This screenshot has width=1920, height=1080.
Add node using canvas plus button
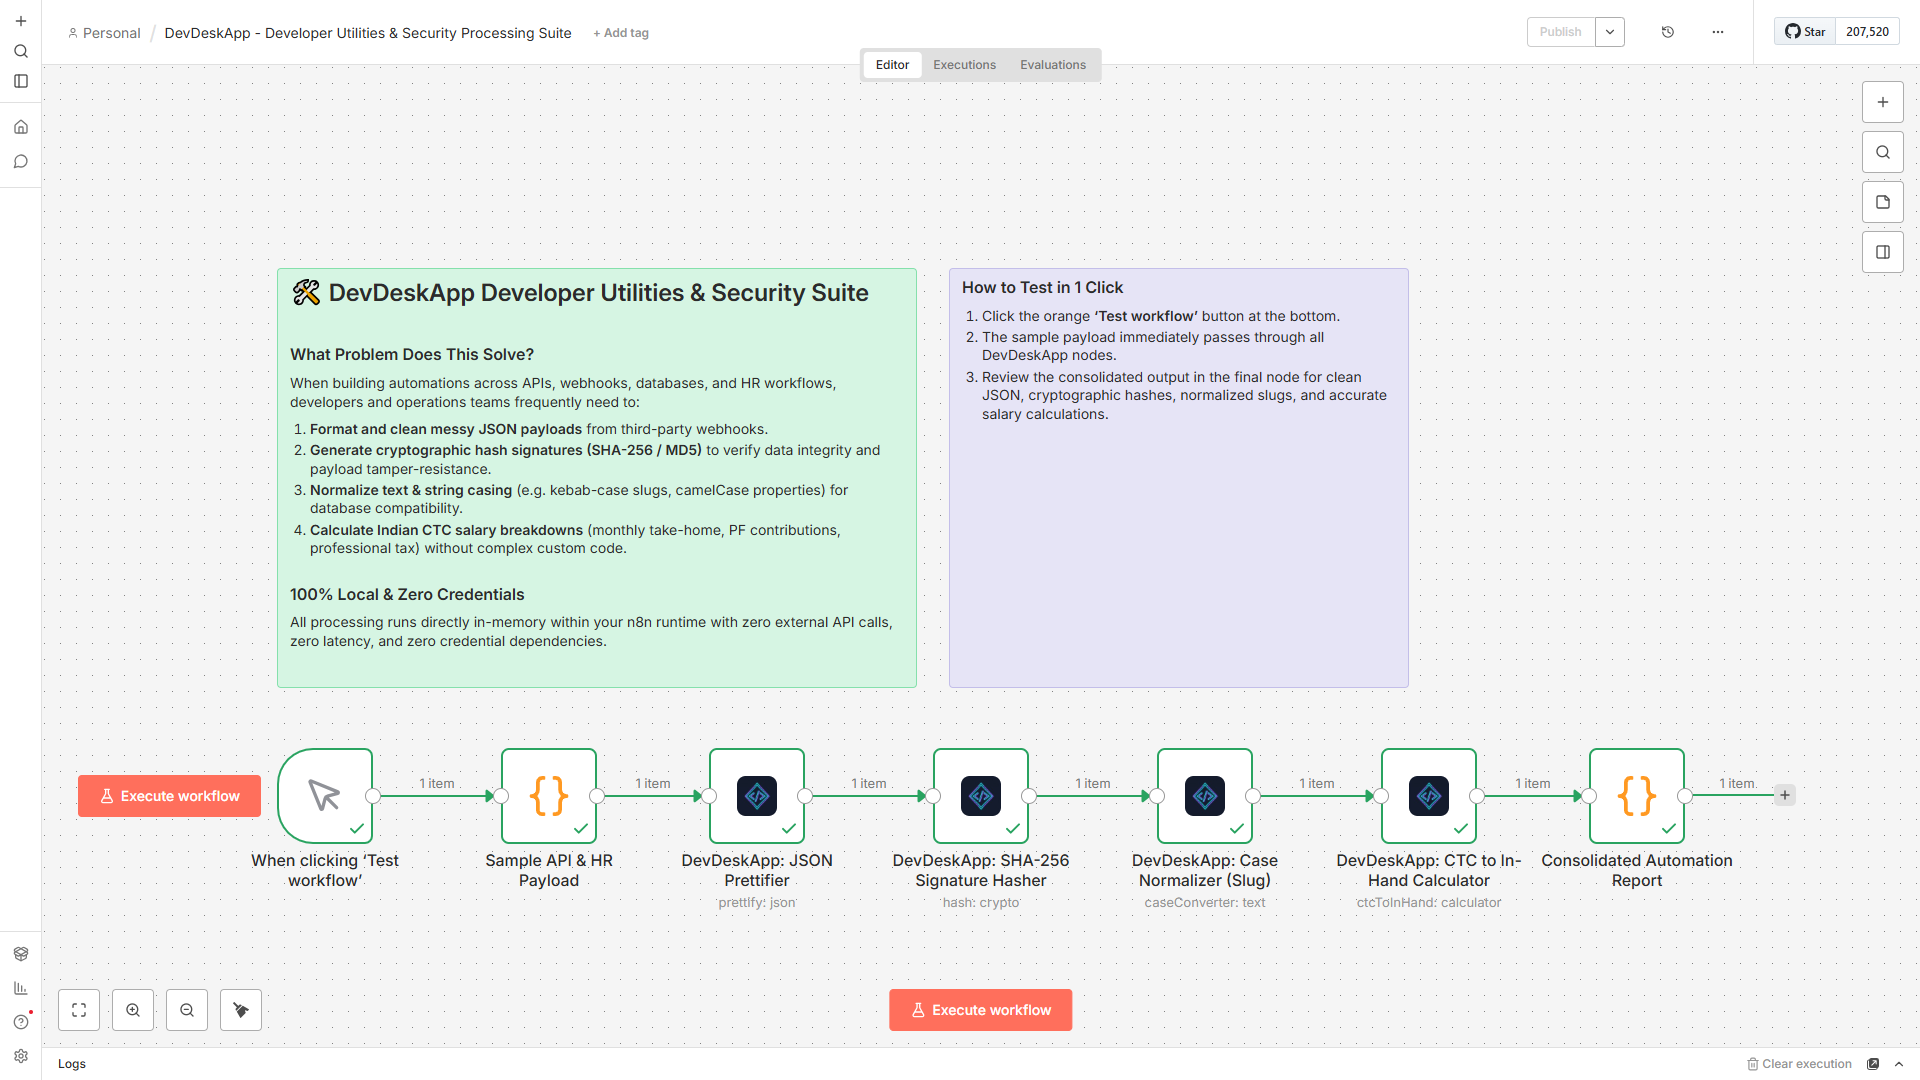[x=1883, y=102]
